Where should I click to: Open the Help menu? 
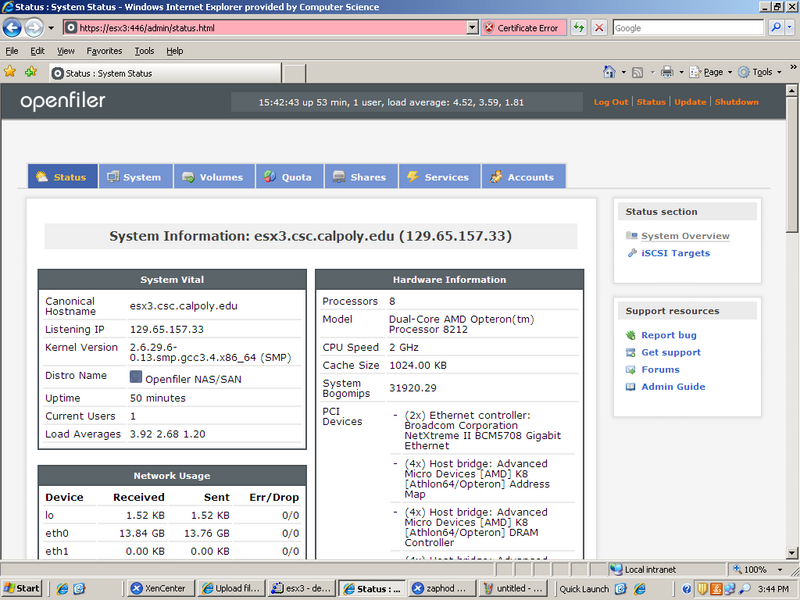174,51
